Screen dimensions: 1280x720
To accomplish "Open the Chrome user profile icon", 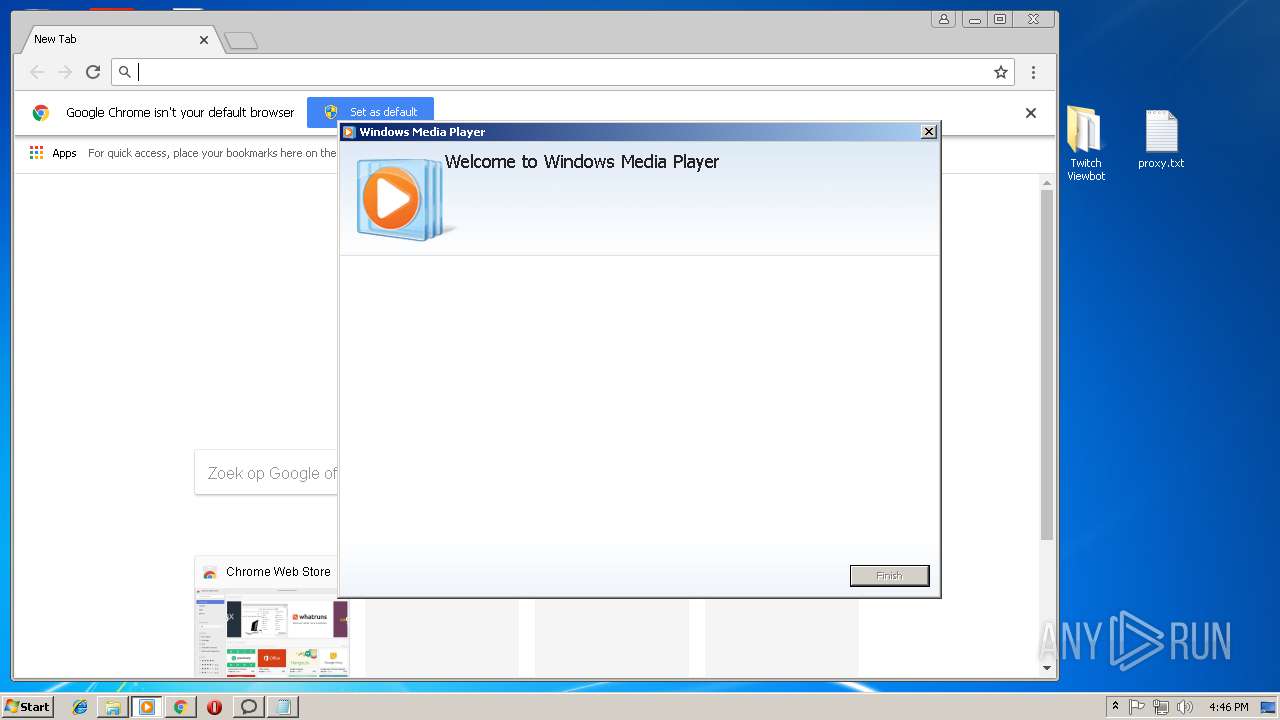I will (x=943, y=19).
